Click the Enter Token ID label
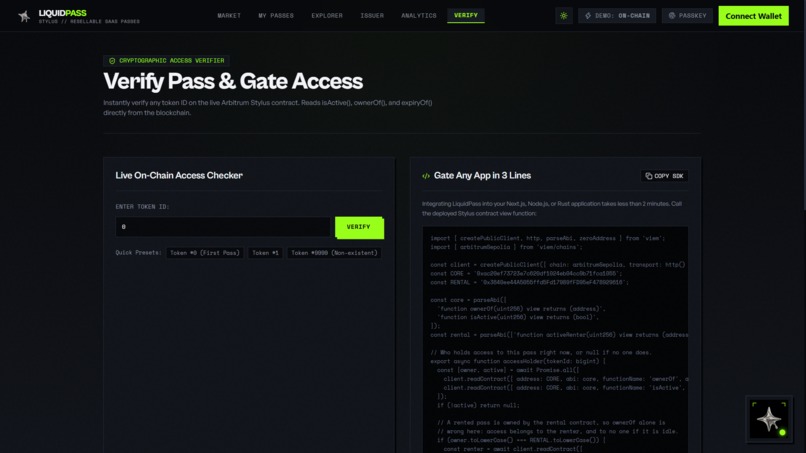The image size is (806, 453). coord(142,207)
